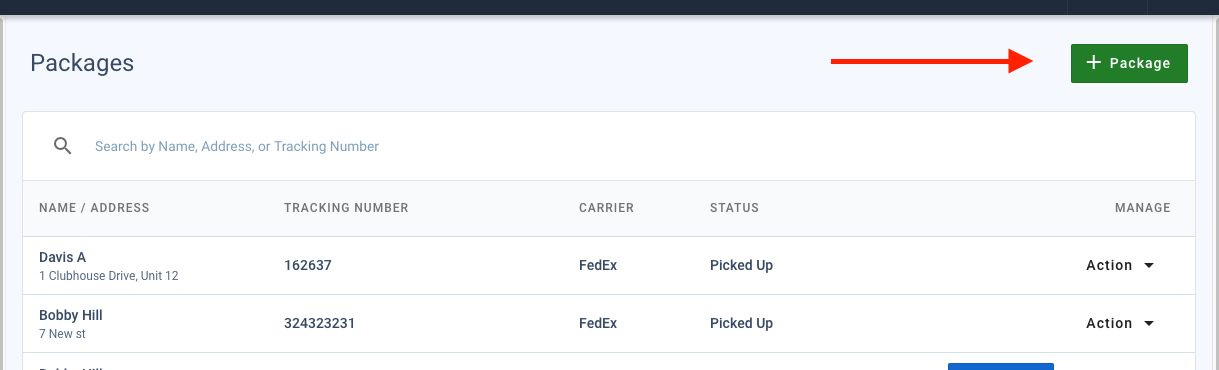Click the CARRIER column header
The height and width of the screenshot is (370, 1219).
tap(606, 208)
